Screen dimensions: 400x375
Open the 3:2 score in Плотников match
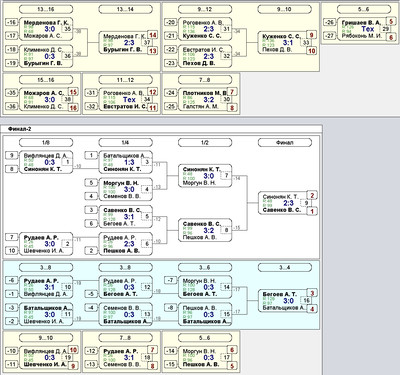point(209,99)
